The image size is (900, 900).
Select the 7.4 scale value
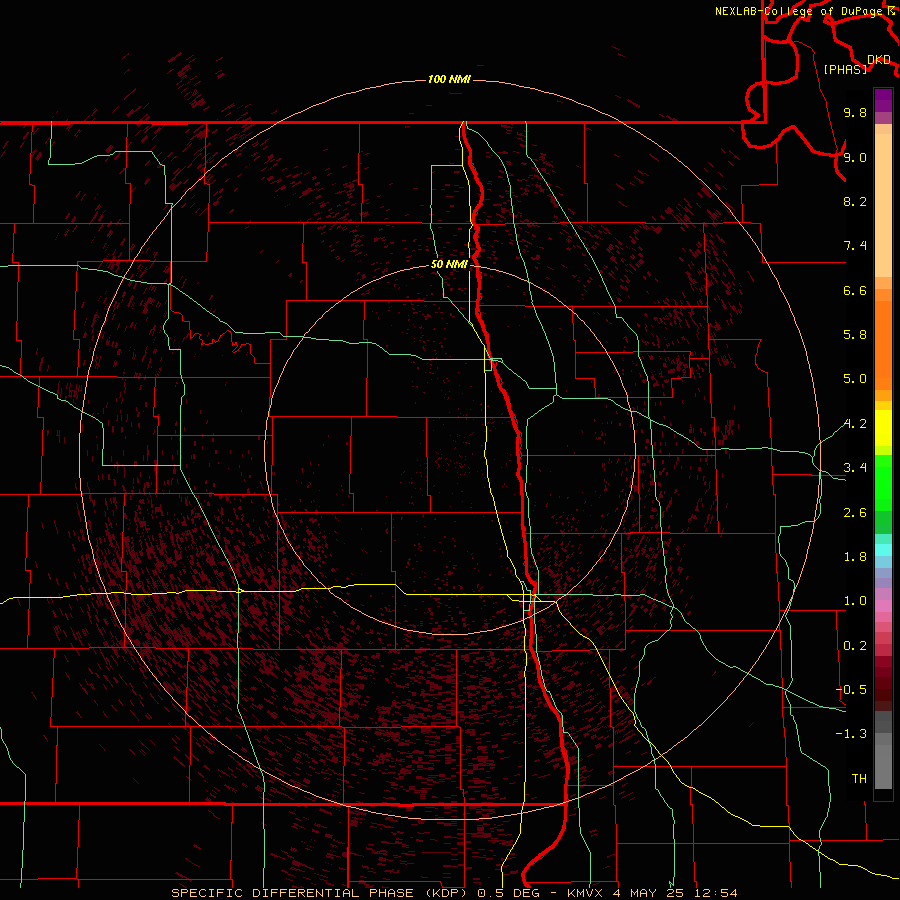point(855,246)
